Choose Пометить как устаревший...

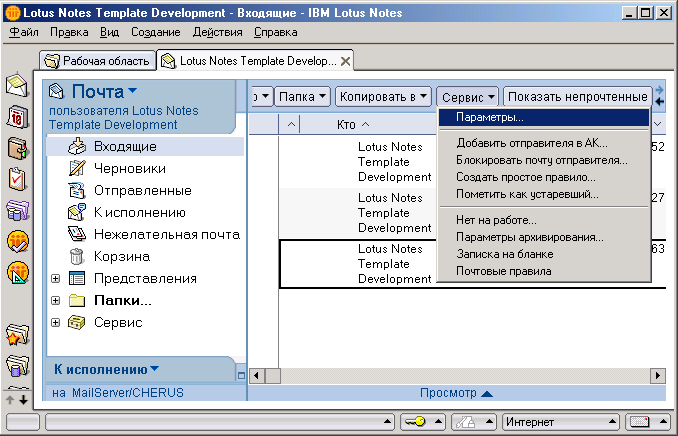click(x=544, y=194)
